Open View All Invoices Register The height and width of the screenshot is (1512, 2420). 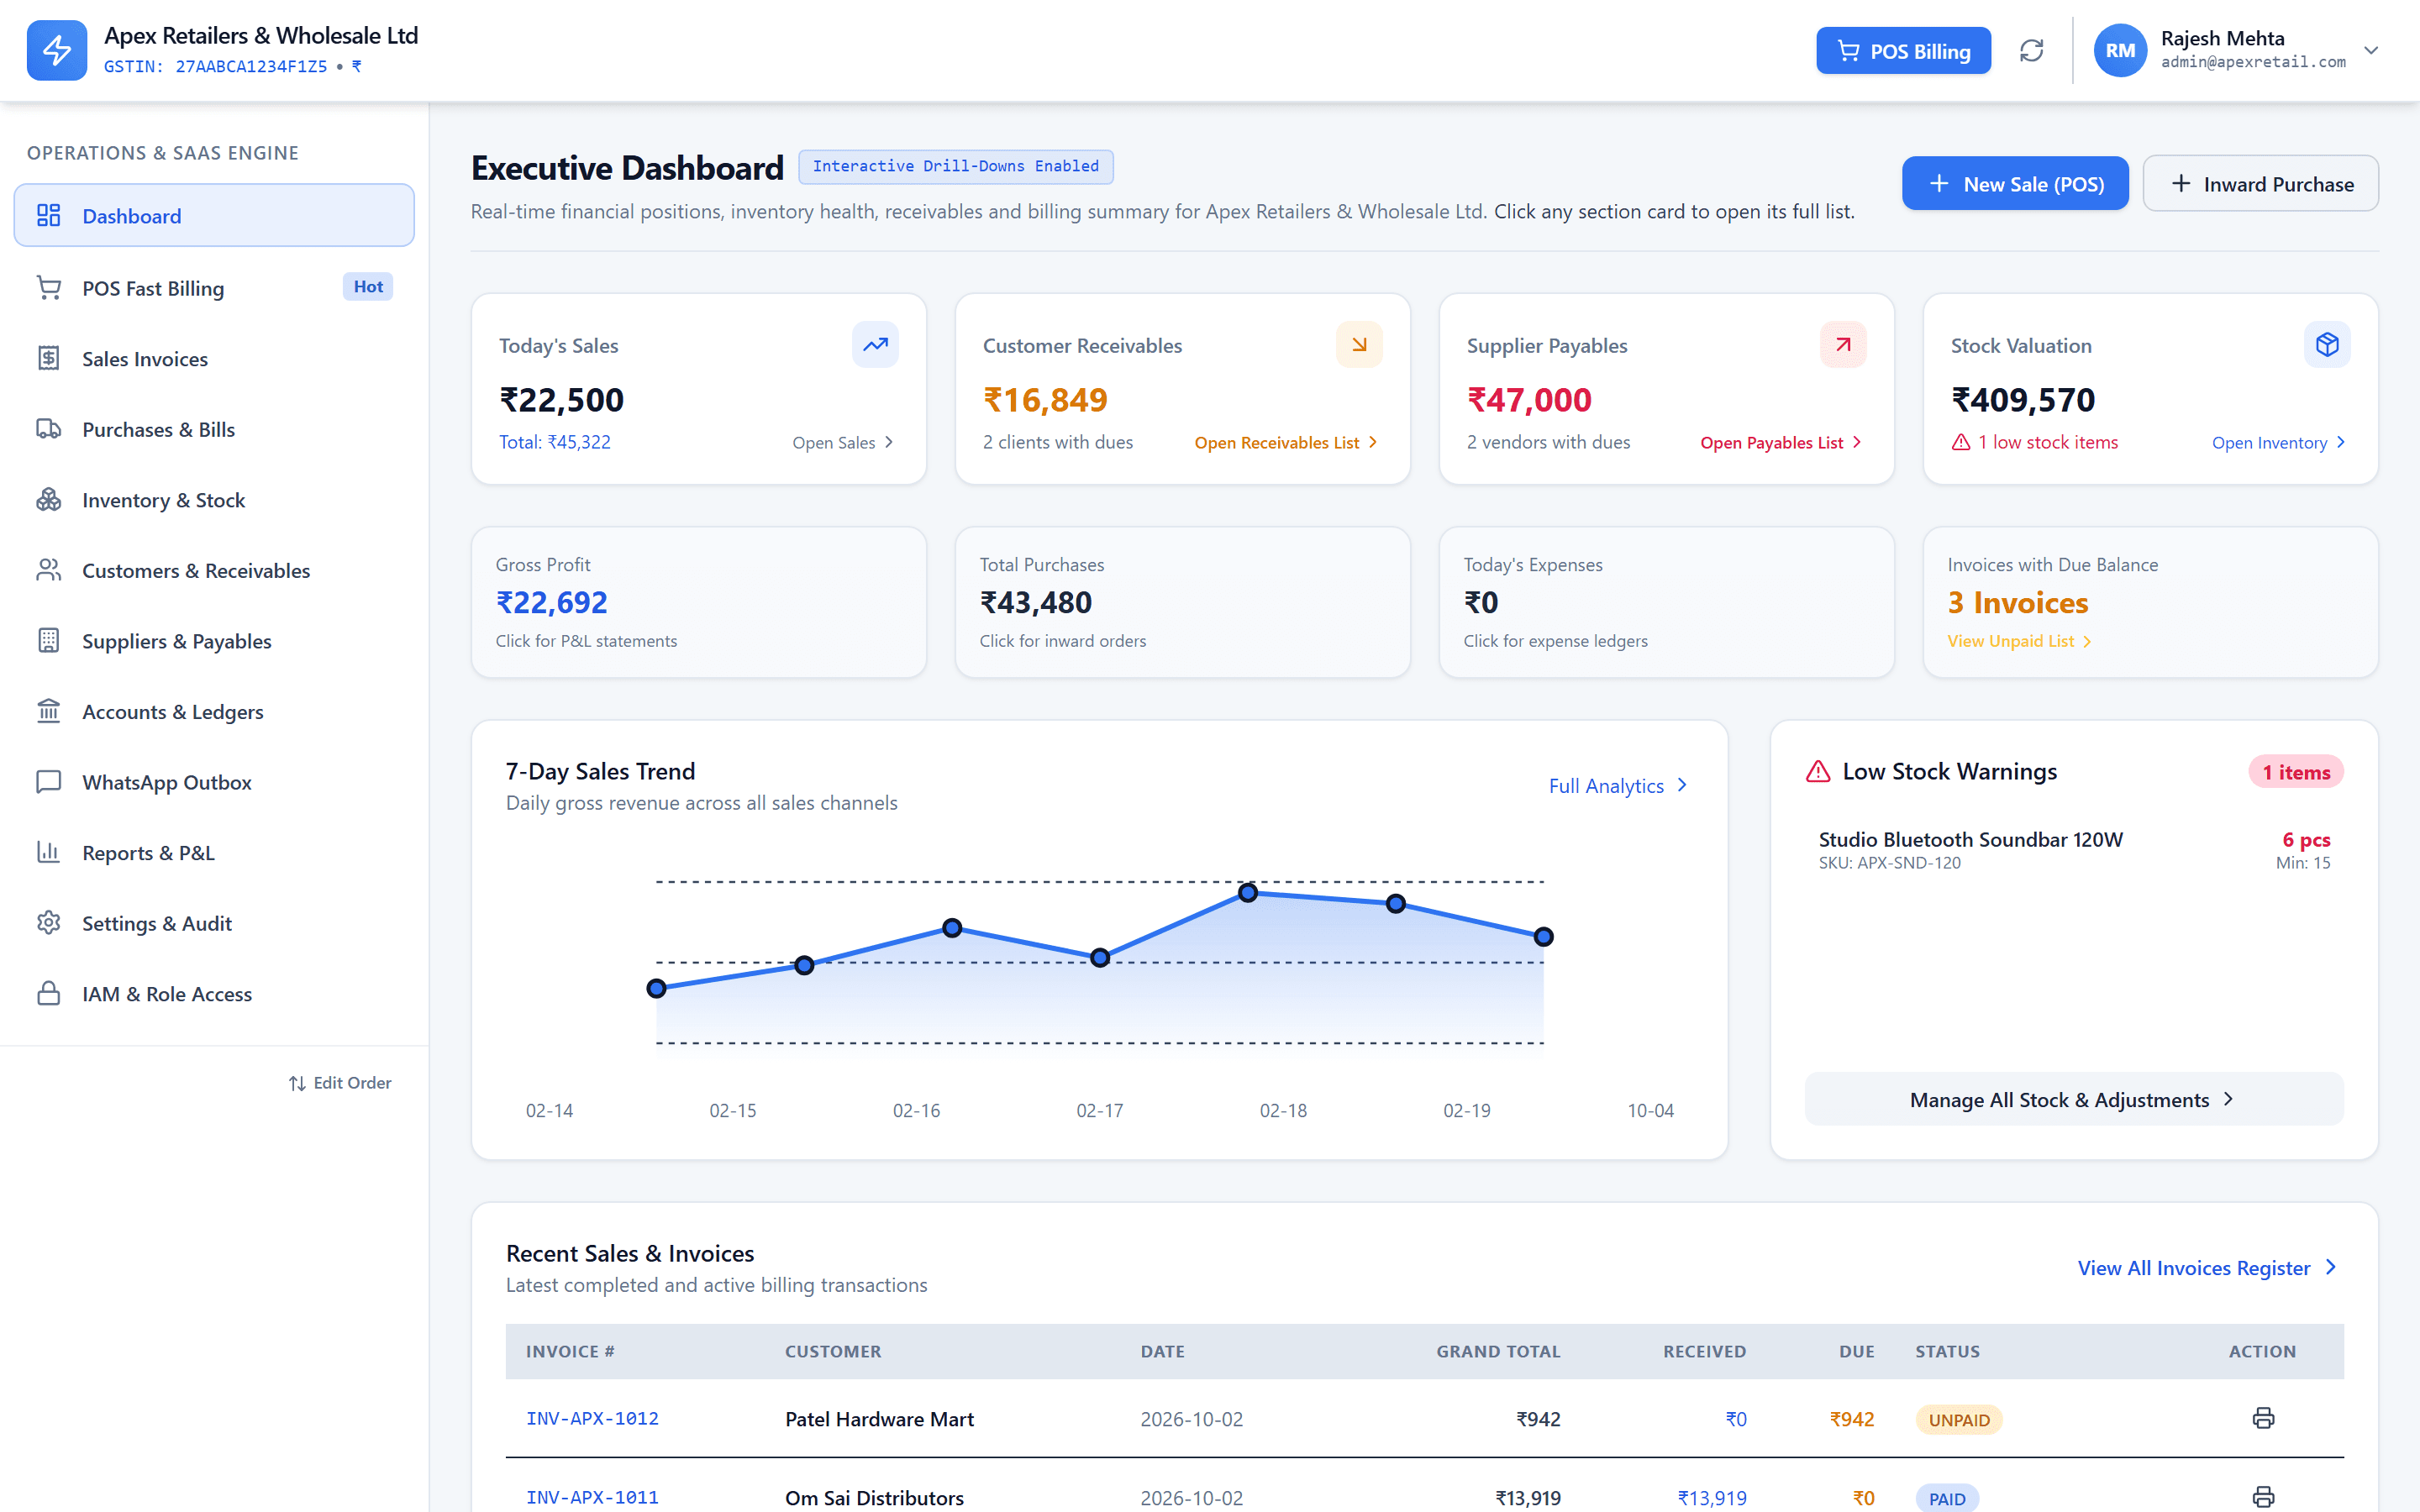click(x=2208, y=1267)
